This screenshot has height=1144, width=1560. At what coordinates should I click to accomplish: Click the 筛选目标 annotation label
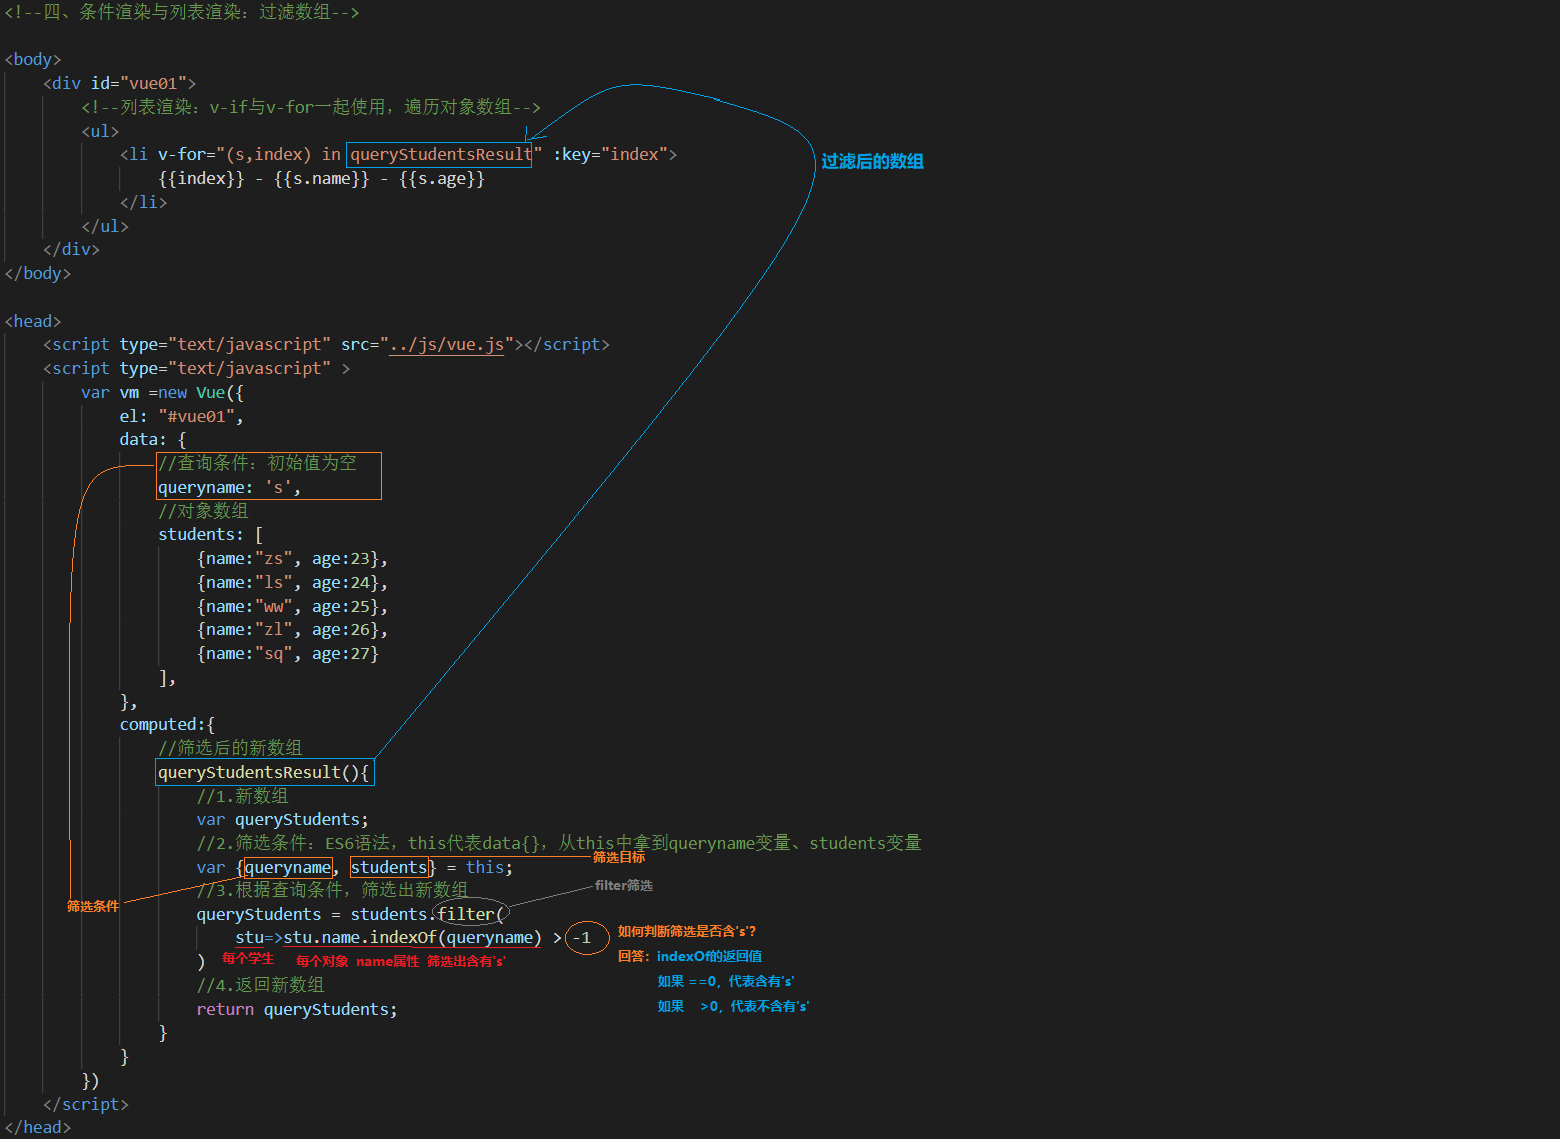619,857
